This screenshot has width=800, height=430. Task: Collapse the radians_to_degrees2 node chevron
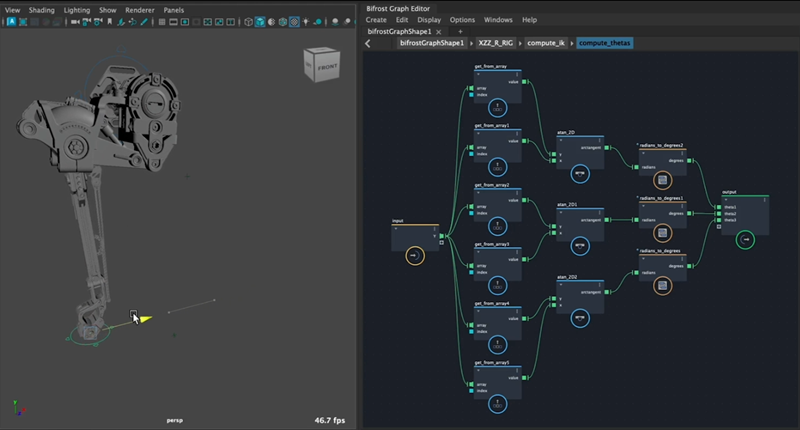point(643,153)
